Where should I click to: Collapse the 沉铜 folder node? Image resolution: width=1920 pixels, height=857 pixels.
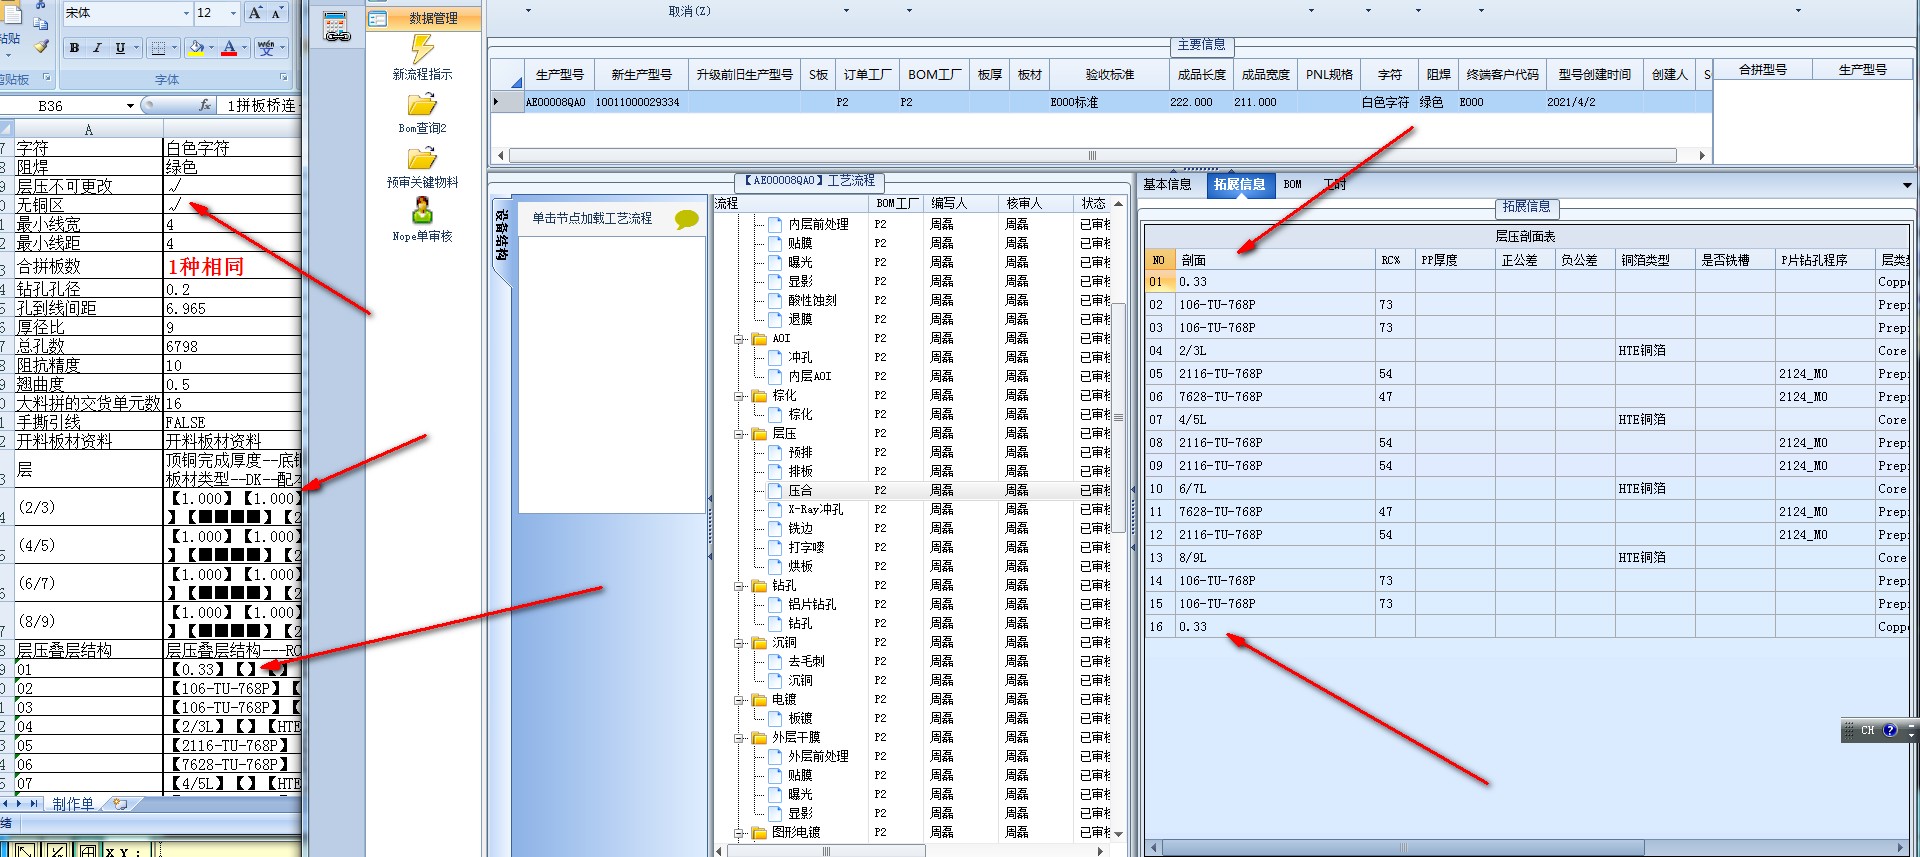click(x=739, y=643)
